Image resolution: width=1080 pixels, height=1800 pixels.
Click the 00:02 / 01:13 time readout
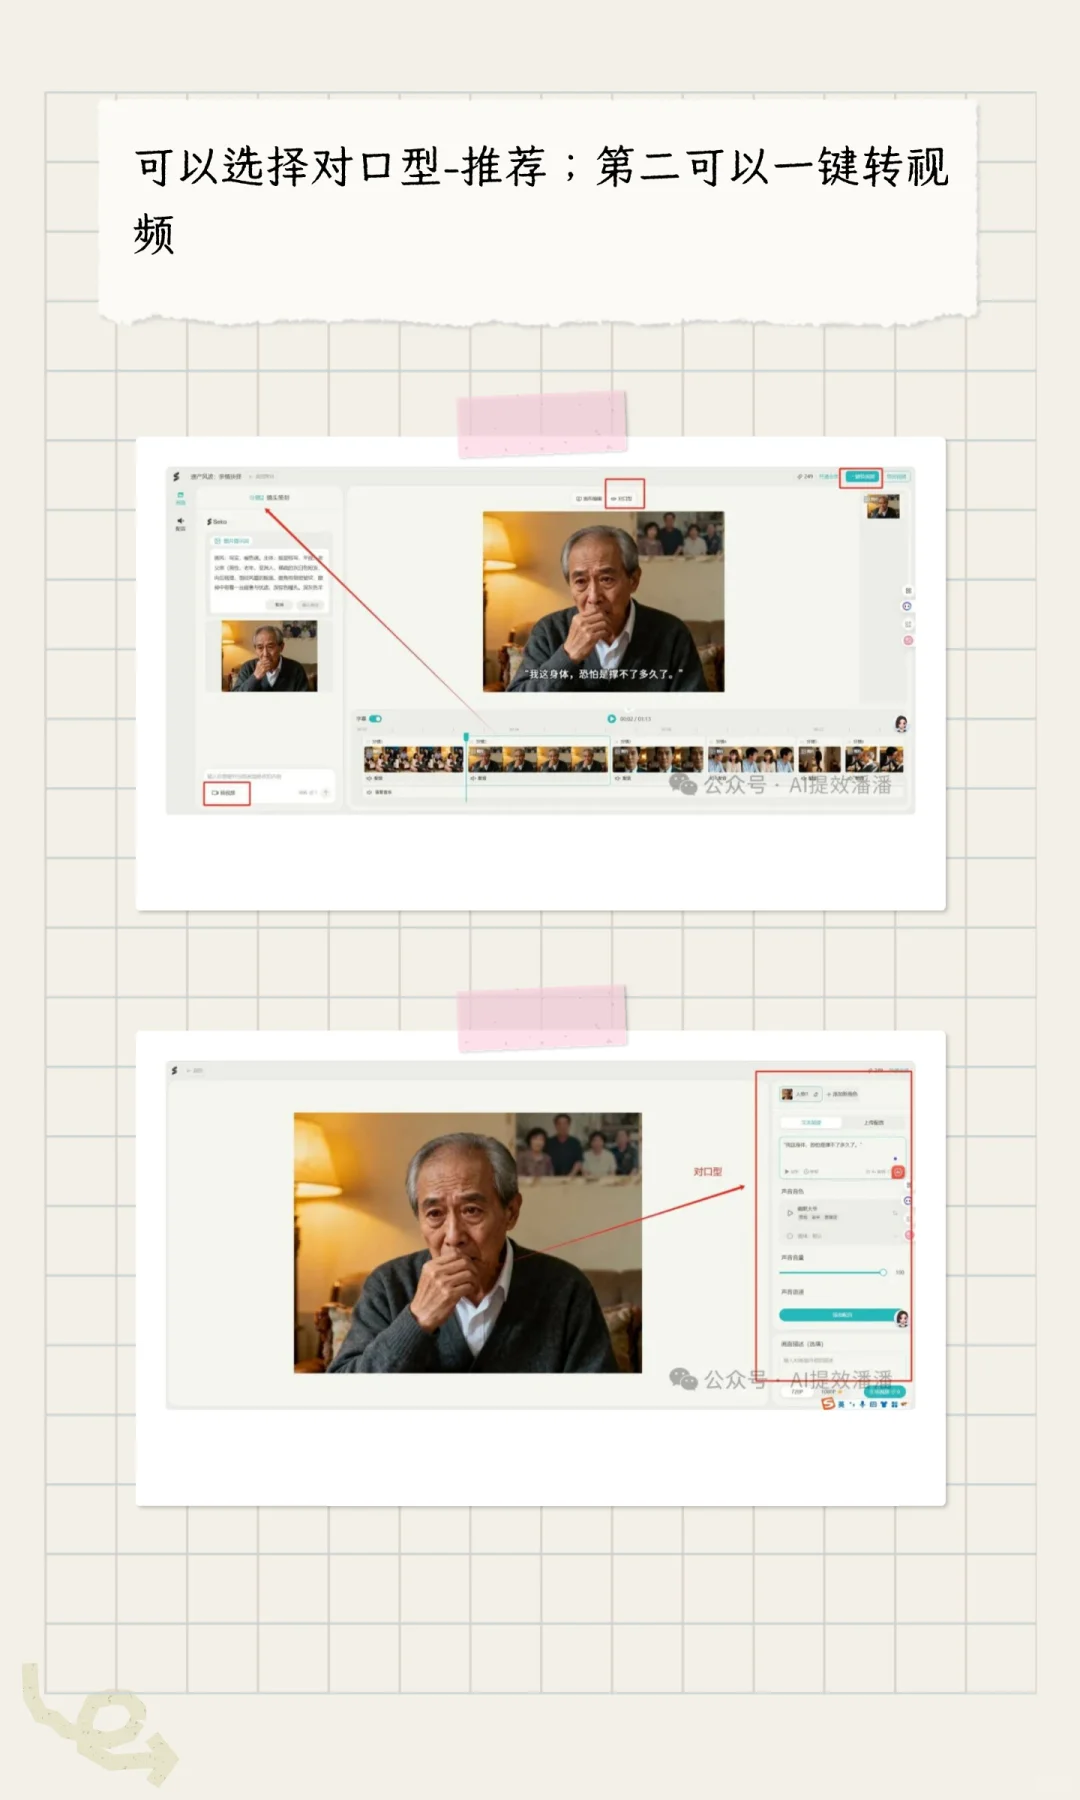click(x=635, y=719)
